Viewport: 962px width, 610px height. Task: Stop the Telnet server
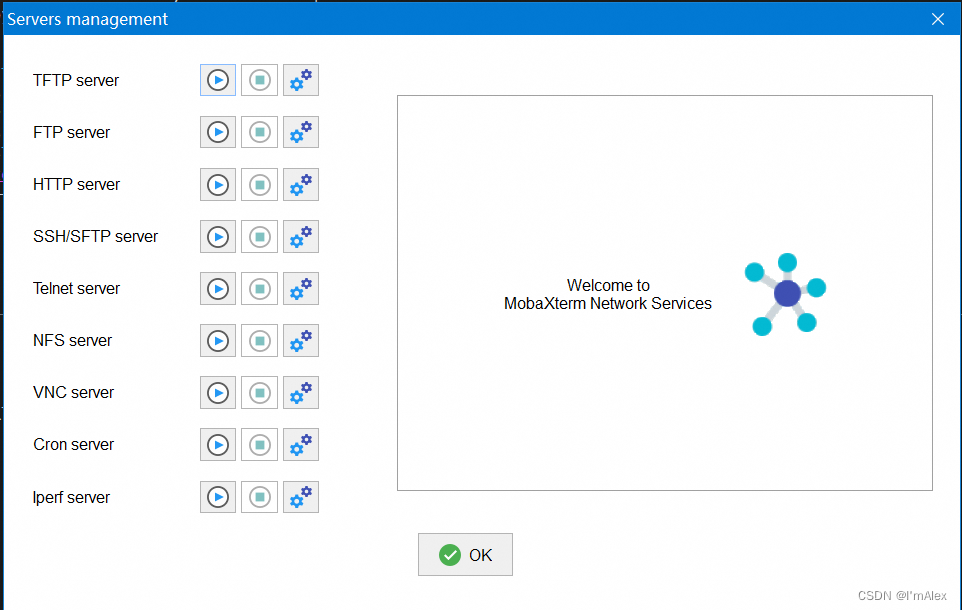pyautogui.click(x=260, y=288)
